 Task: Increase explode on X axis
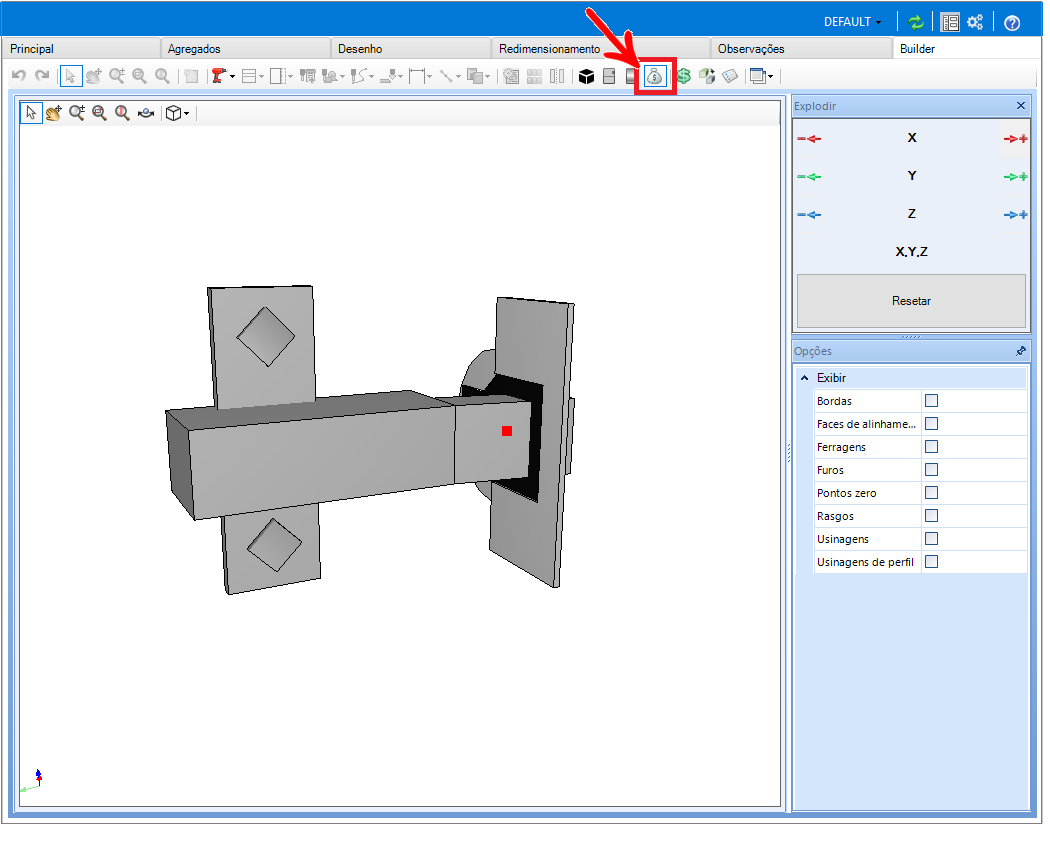(x=1015, y=139)
